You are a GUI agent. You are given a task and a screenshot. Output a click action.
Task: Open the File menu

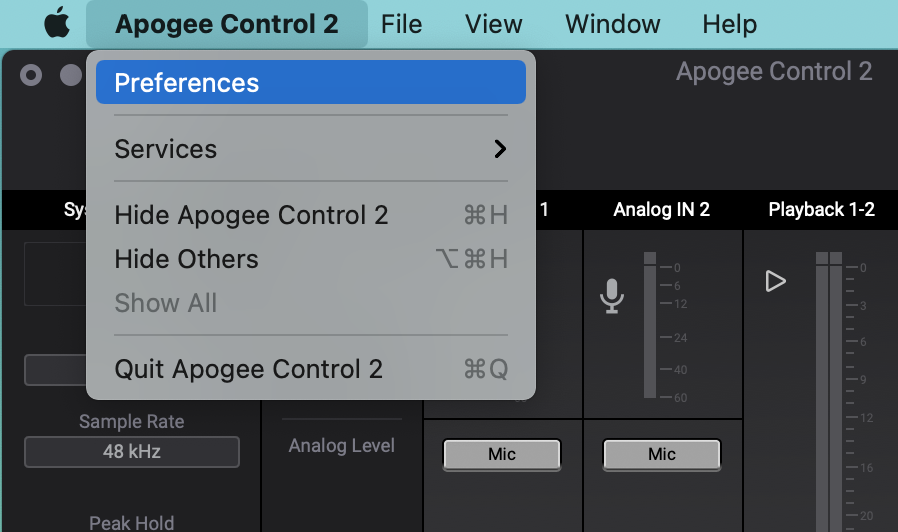401,24
